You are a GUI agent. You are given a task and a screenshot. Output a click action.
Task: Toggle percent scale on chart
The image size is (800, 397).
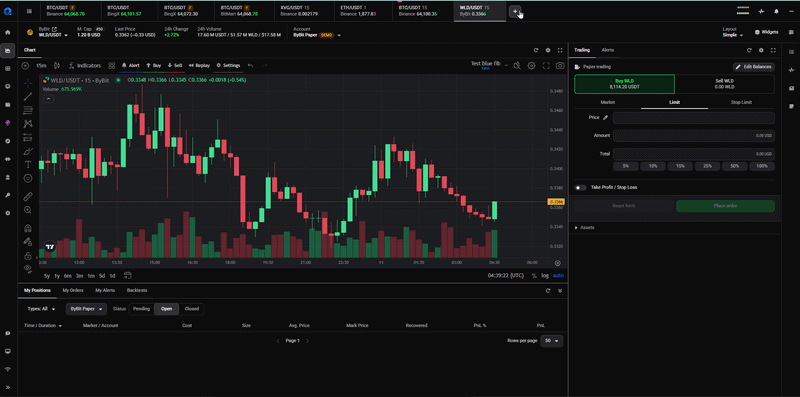pos(534,276)
